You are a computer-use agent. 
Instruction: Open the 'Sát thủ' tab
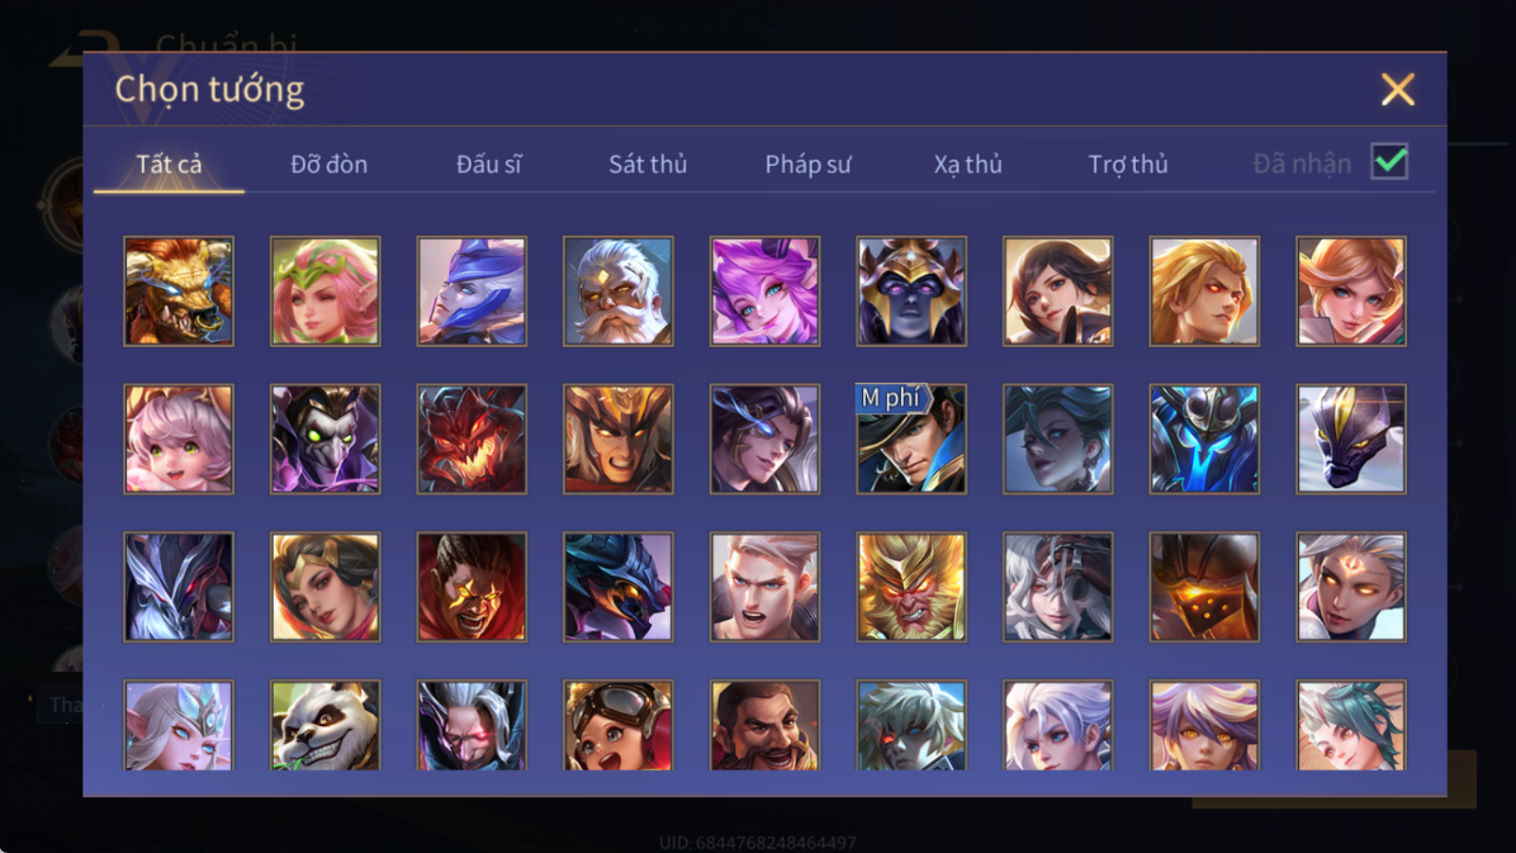648,164
